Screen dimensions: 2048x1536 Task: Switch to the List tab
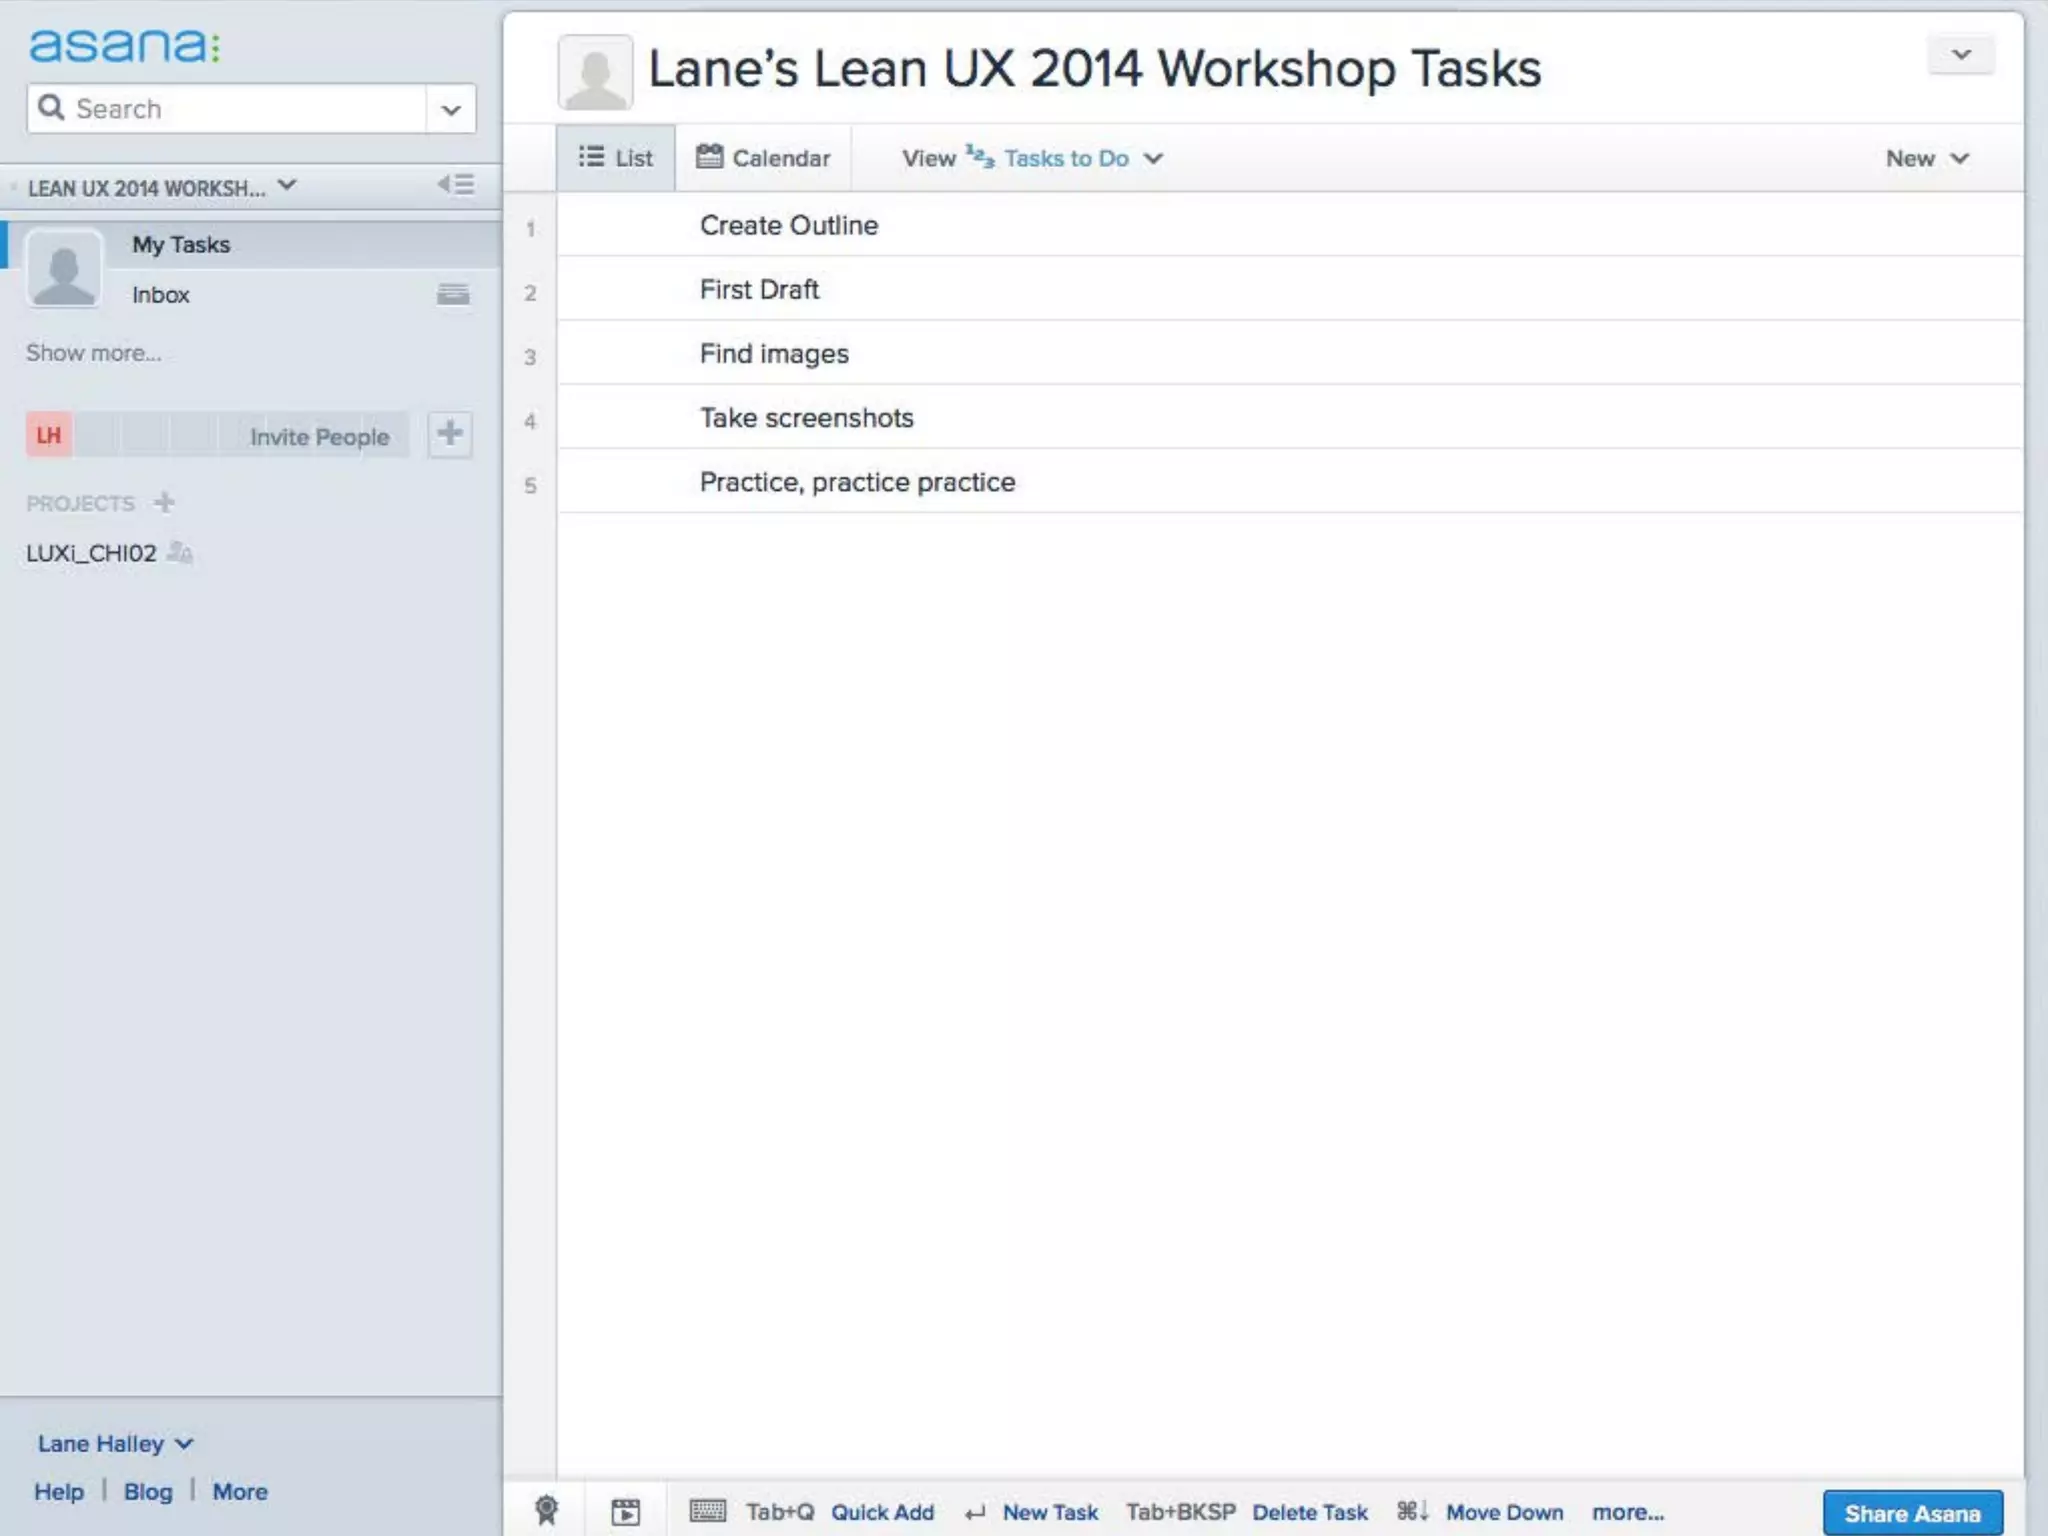616,158
